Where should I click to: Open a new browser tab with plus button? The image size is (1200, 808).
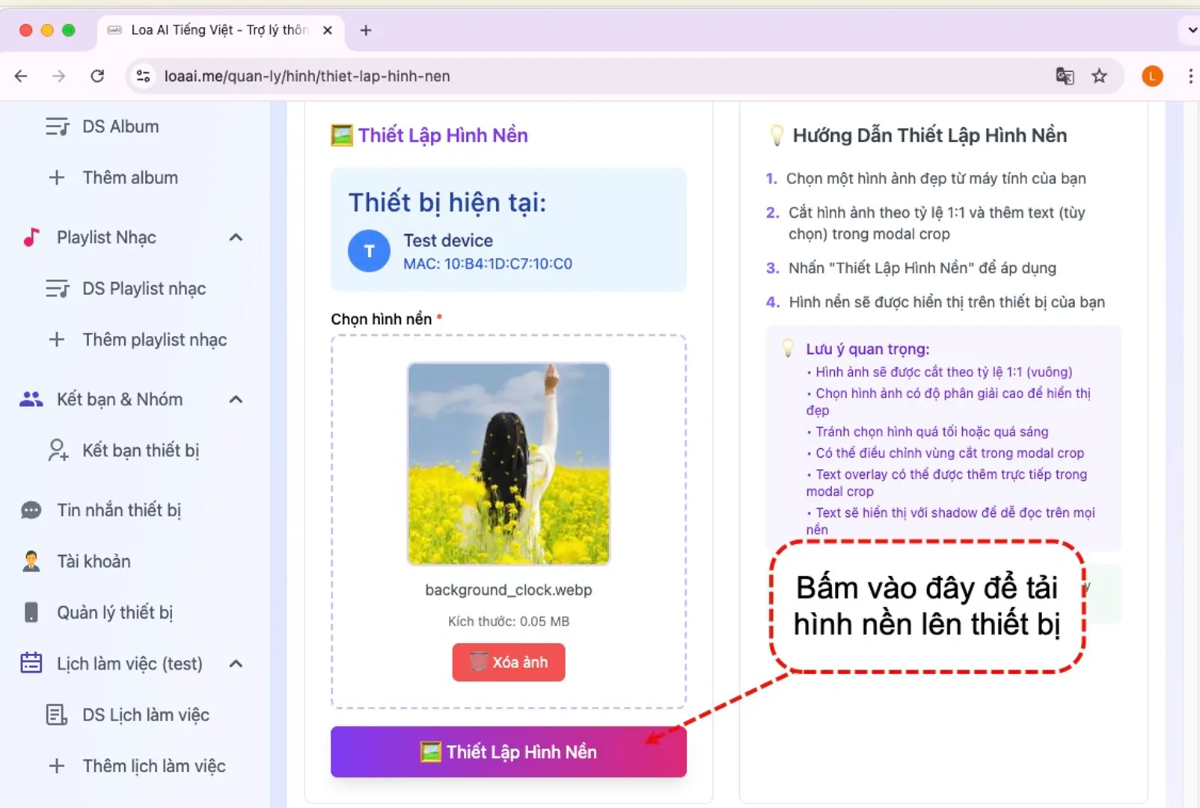pos(366,30)
